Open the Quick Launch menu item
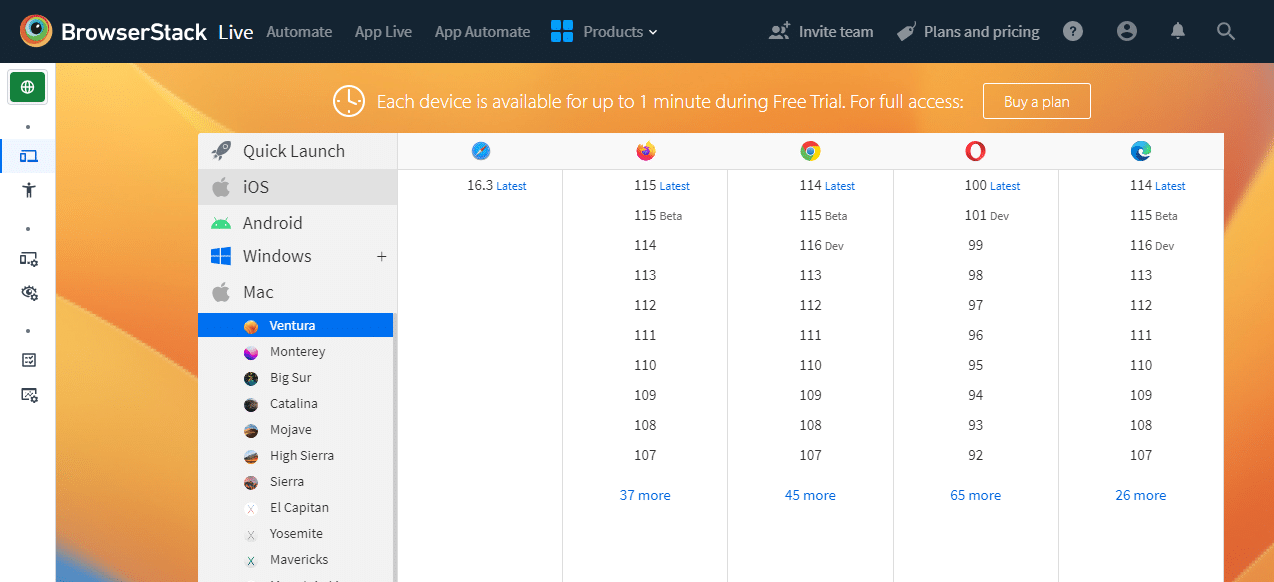 (297, 151)
